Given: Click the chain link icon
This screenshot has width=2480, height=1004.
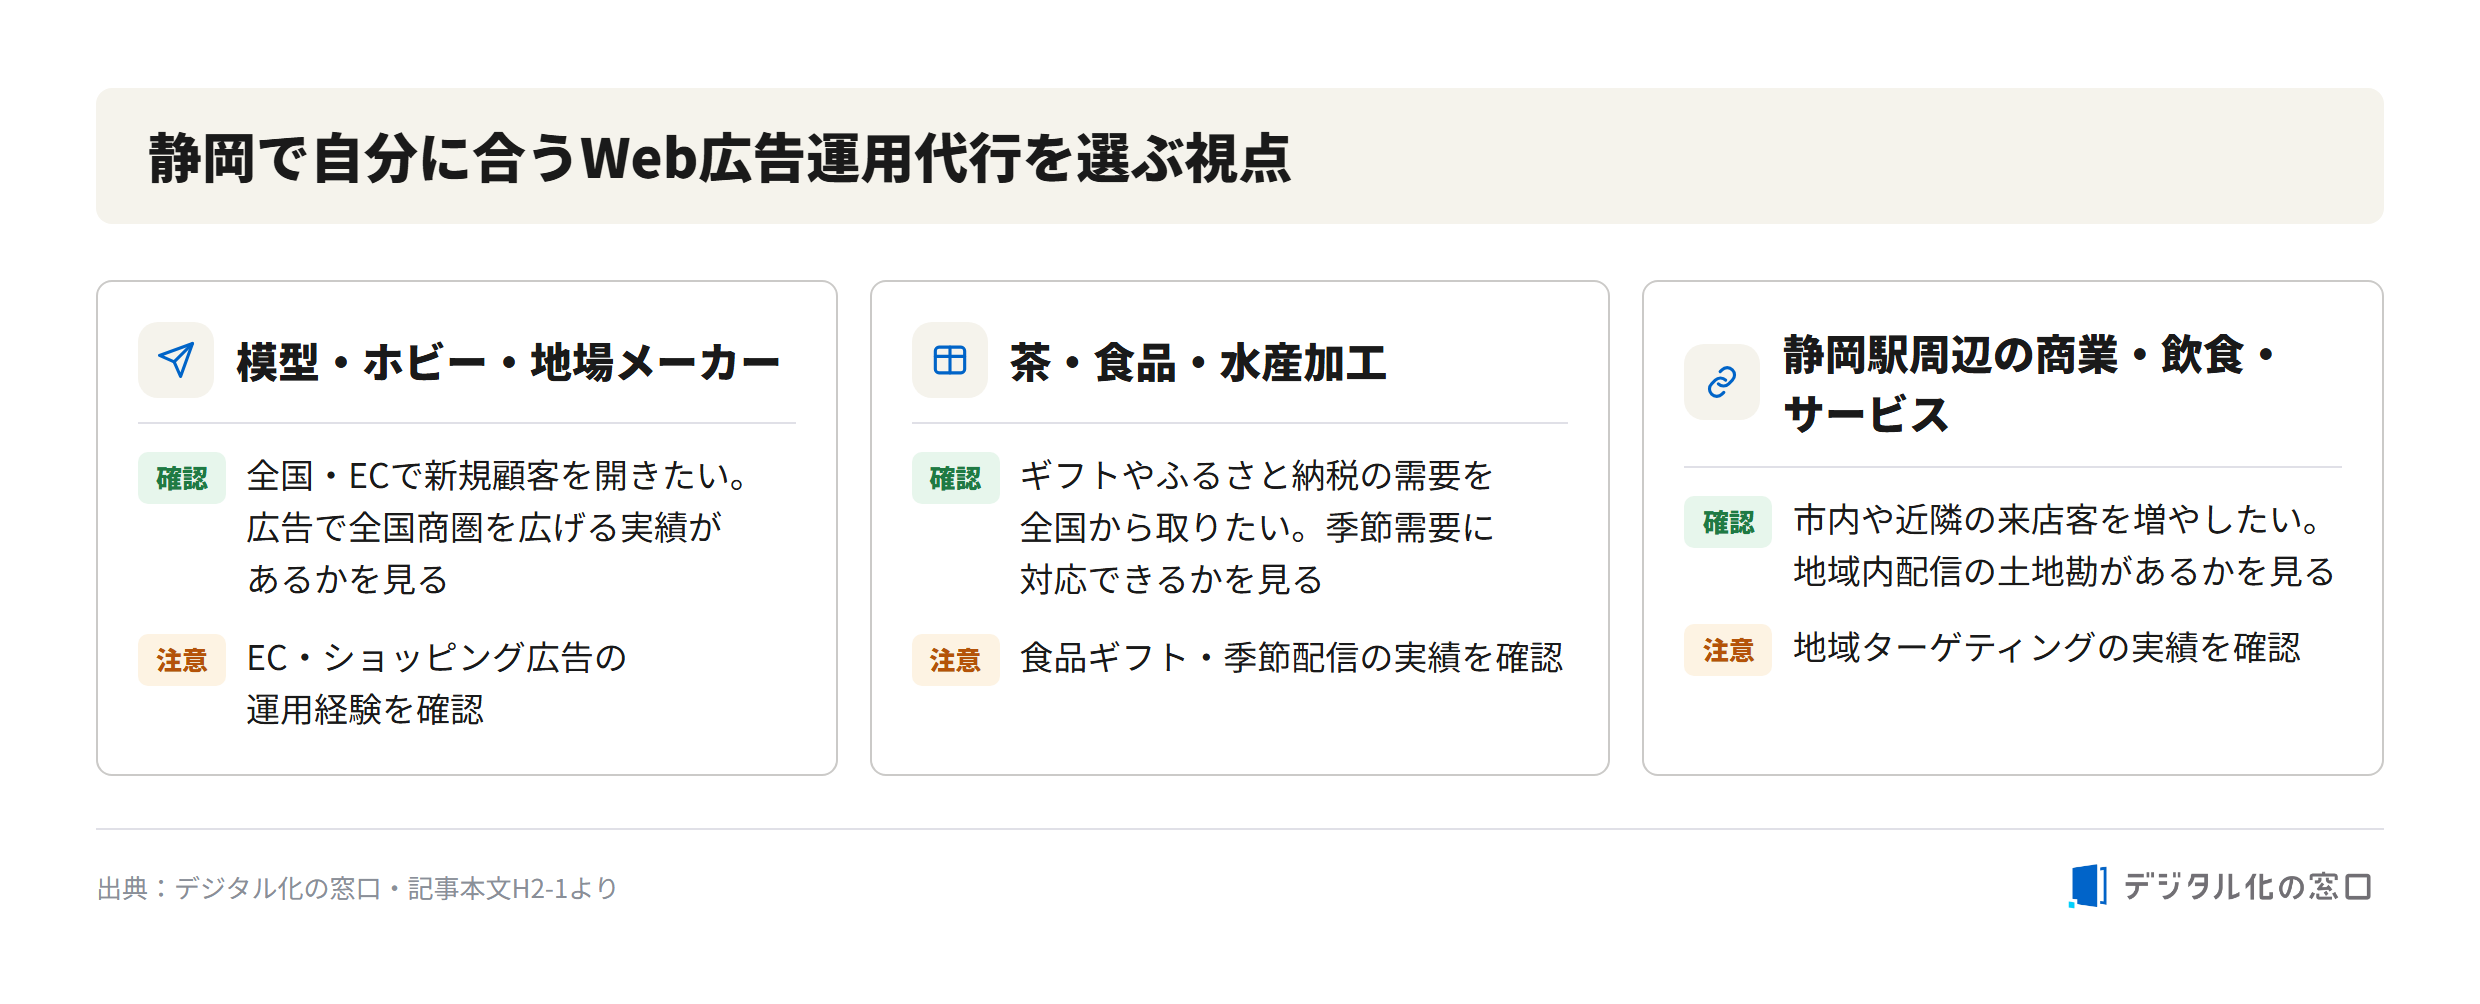Looking at the screenshot, I should click(x=1721, y=382).
